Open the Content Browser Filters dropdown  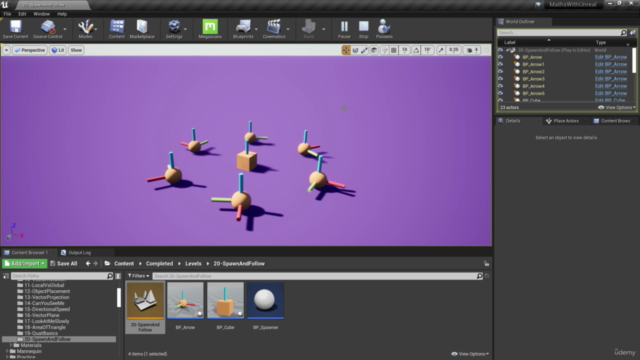pyautogui.click(x=138, y=276)
